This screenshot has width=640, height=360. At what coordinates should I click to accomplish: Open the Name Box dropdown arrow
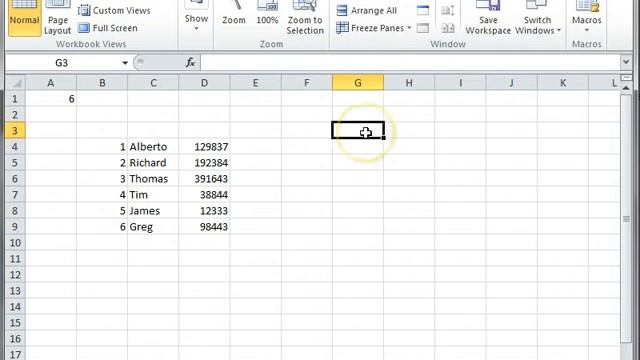[x=125, y=63]
